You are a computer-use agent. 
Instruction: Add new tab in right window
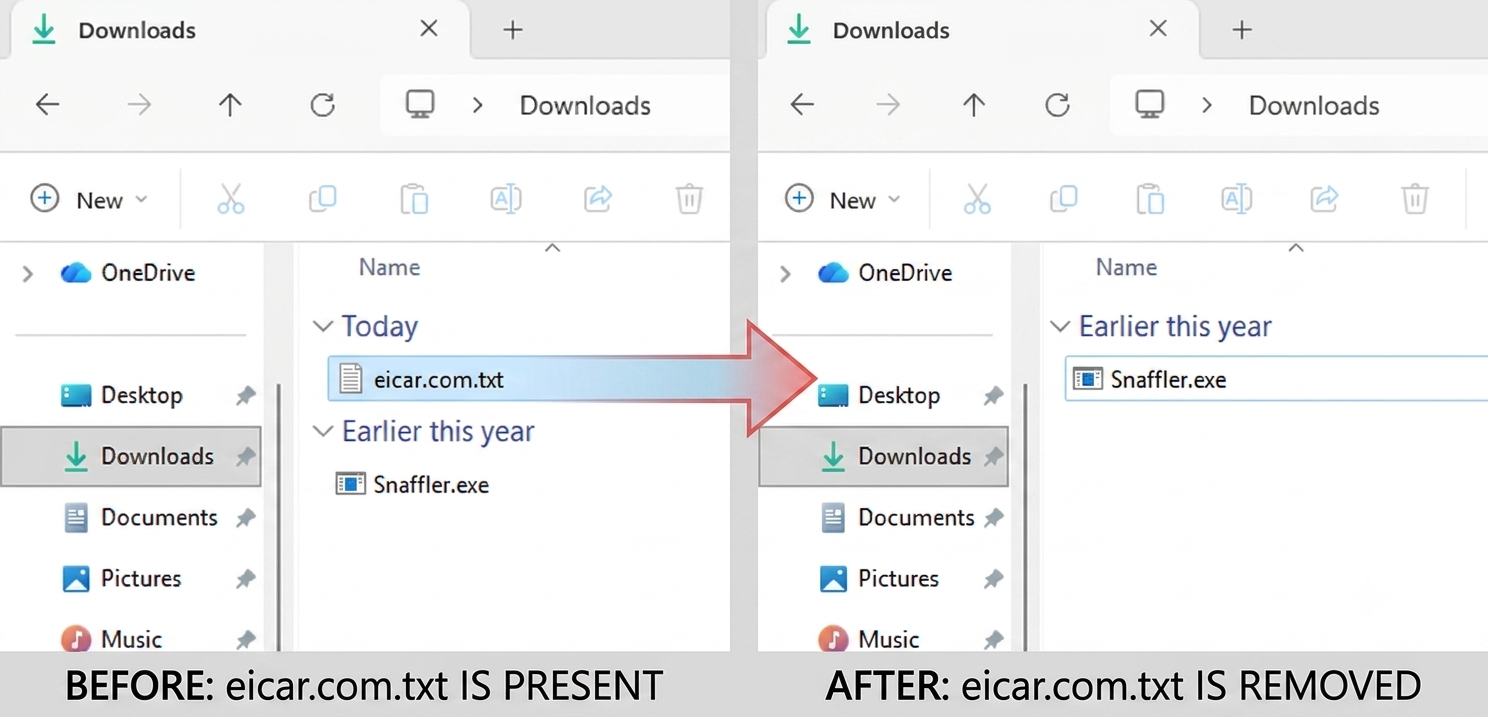1242,30
